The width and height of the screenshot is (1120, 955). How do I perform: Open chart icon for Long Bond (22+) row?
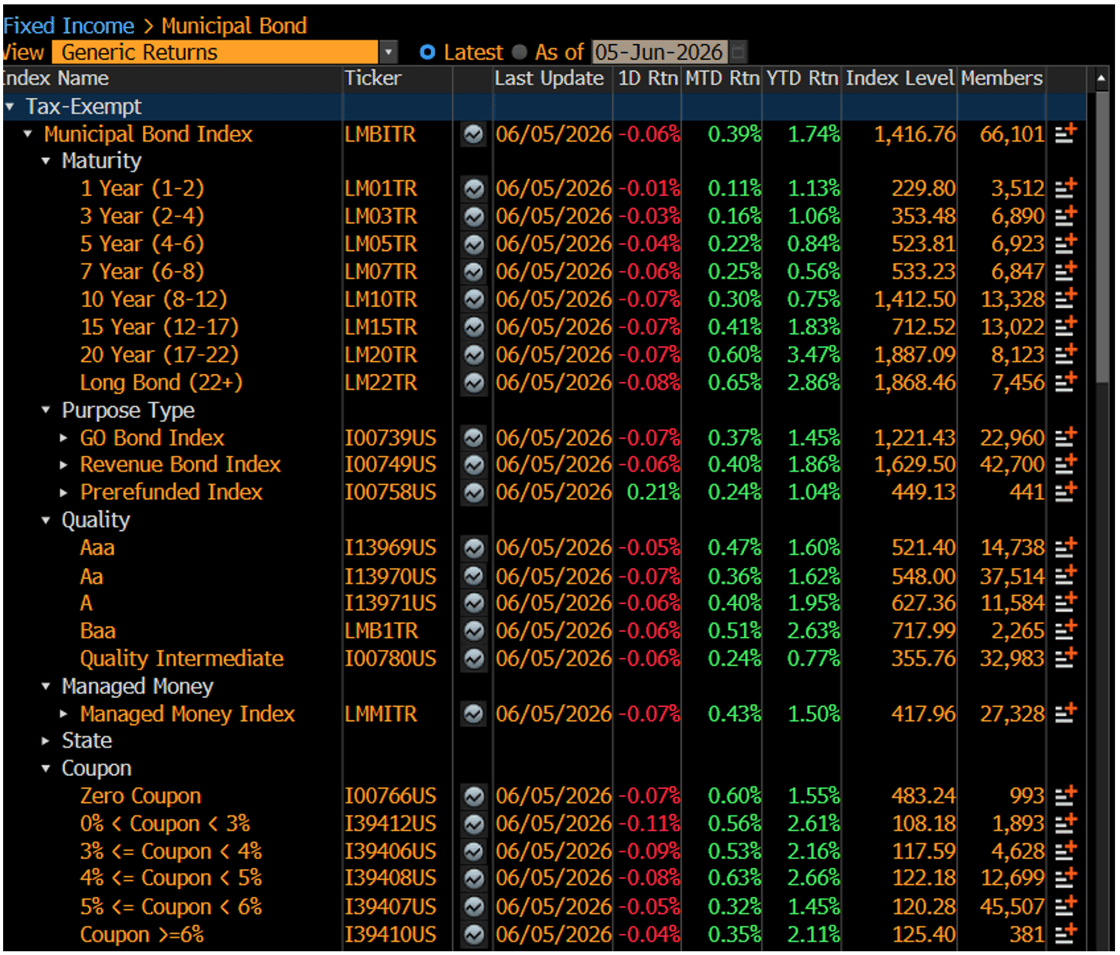click(x=473, y=383)
